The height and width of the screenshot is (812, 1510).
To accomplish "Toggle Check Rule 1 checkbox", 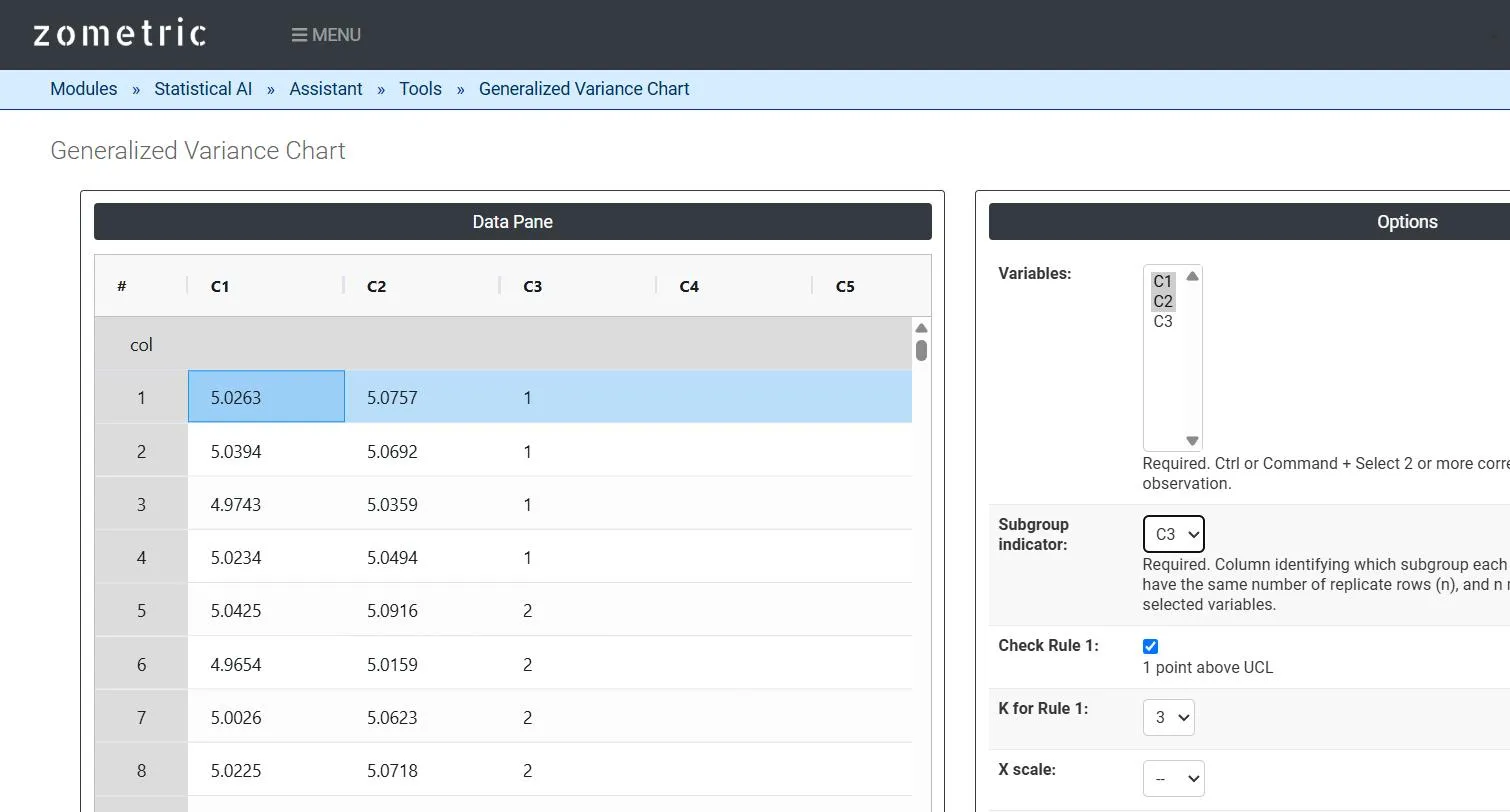I will [1150, 646].
